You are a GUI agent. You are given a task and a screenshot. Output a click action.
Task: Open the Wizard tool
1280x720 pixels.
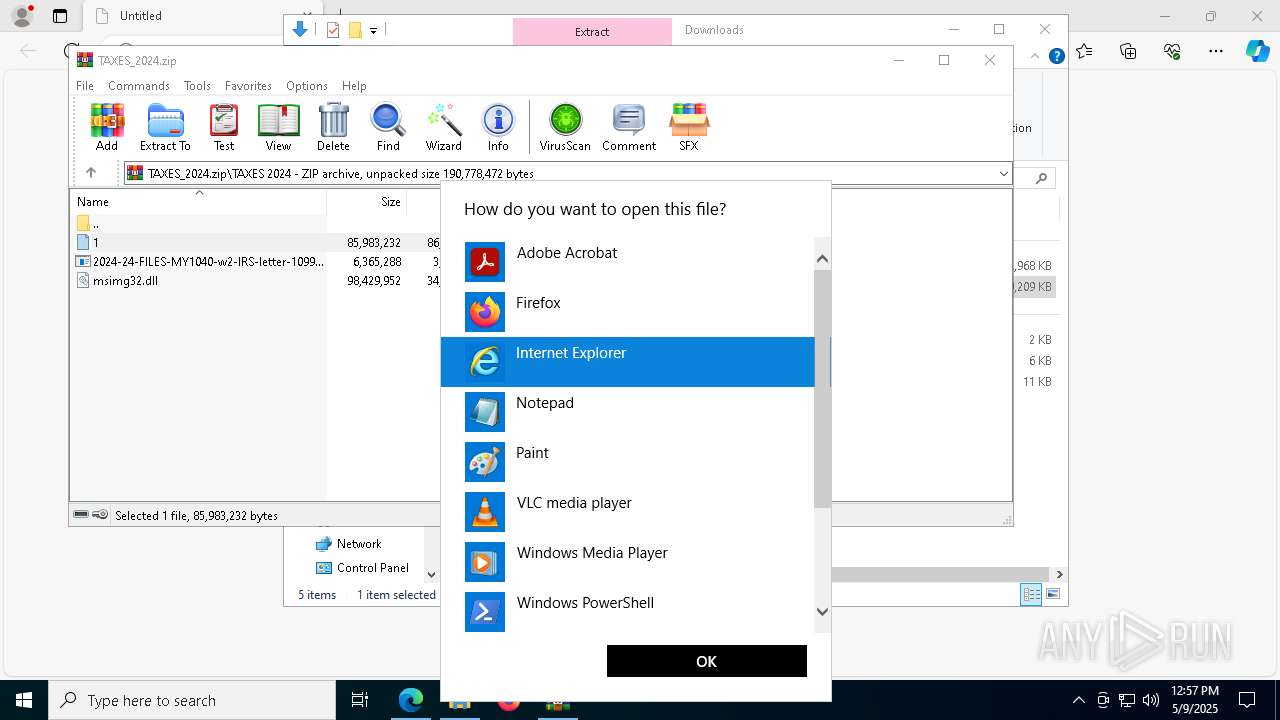[x=443, y=127]
